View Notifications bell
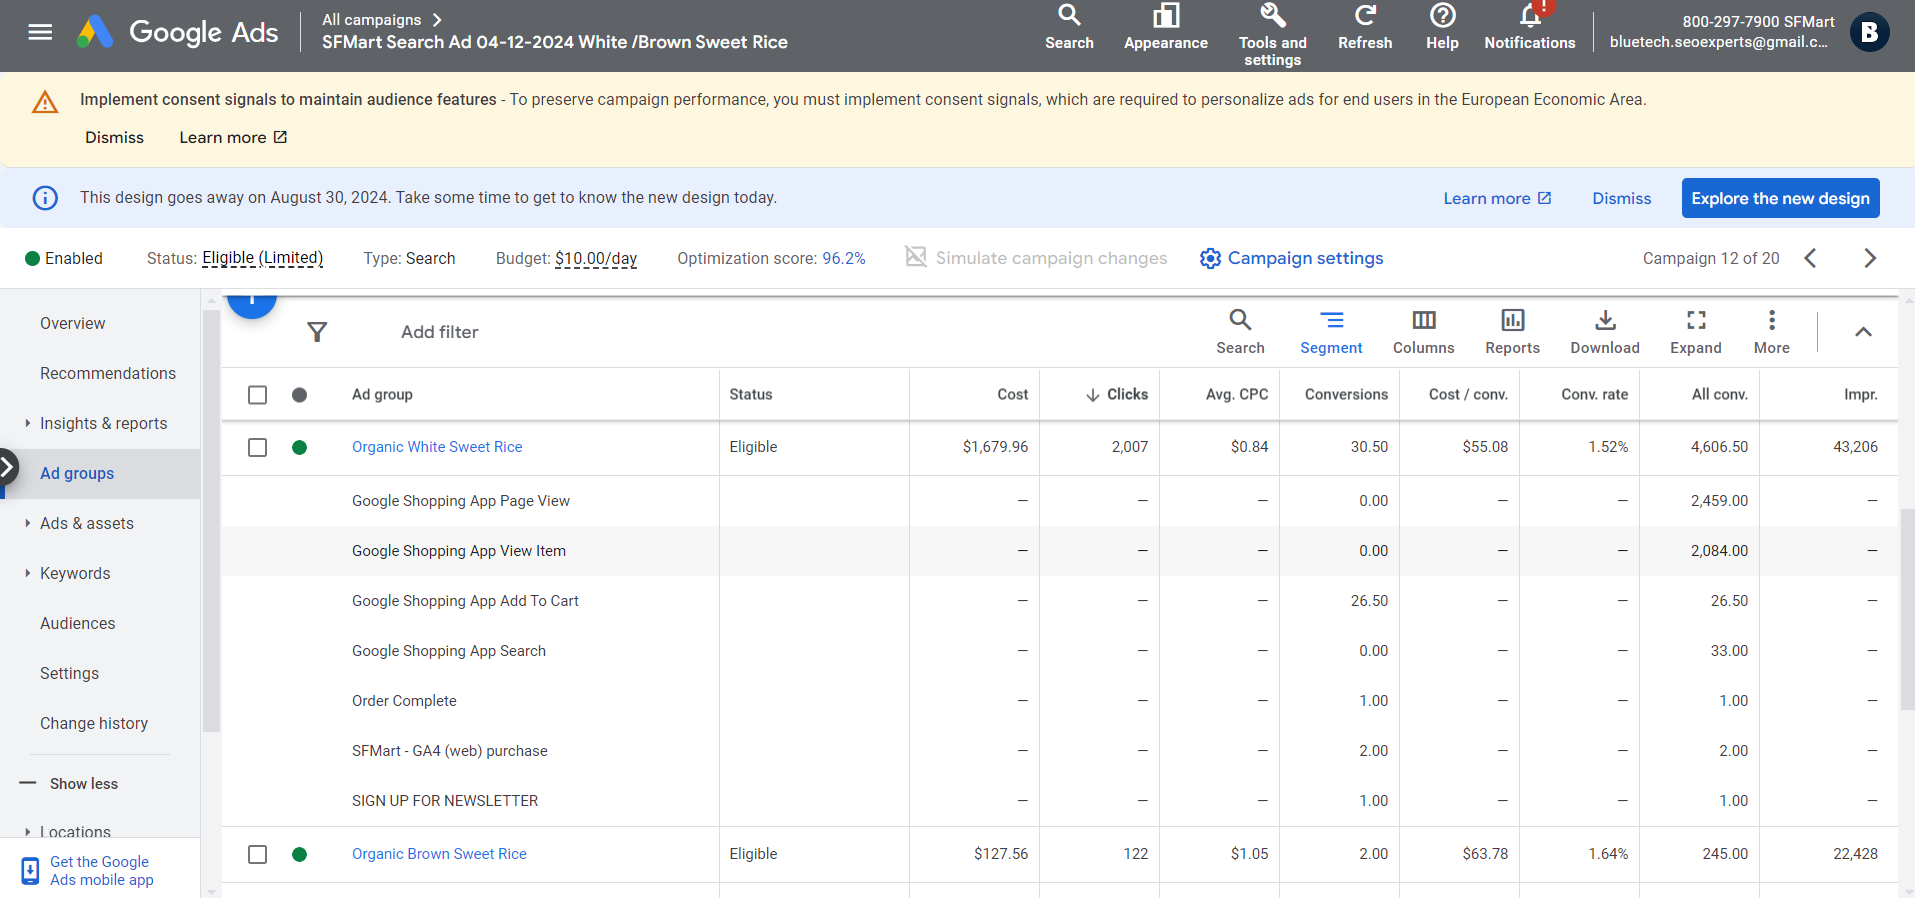The height and width of the screenshot is (898, 1915). point(1529,28)
